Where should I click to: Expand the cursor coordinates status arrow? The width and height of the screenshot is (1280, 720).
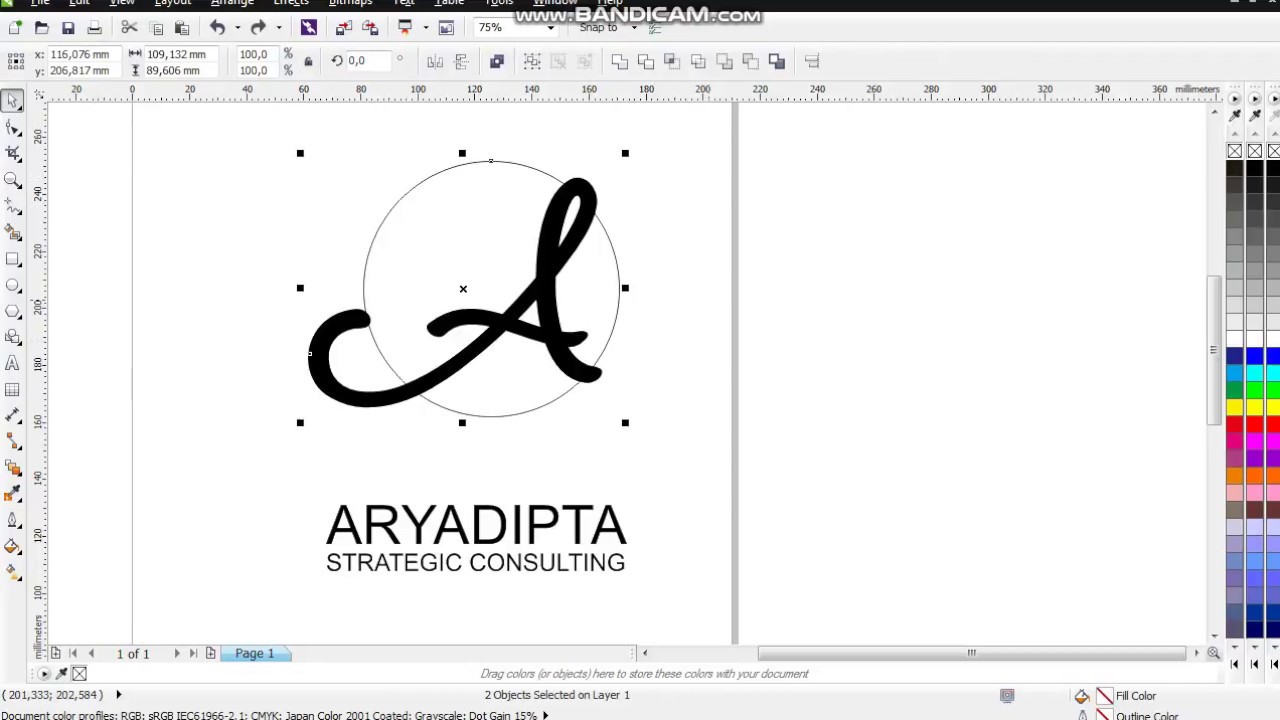click(x=118, y=694)
